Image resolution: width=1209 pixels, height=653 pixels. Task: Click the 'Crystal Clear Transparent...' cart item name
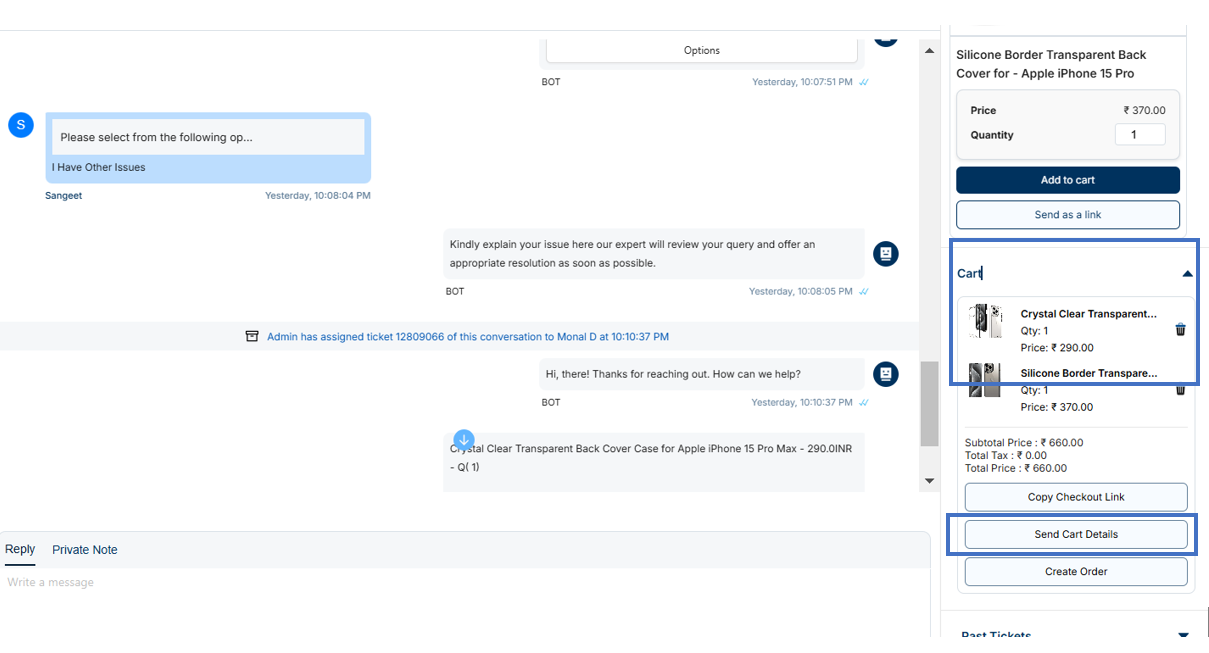[1089, 314]
